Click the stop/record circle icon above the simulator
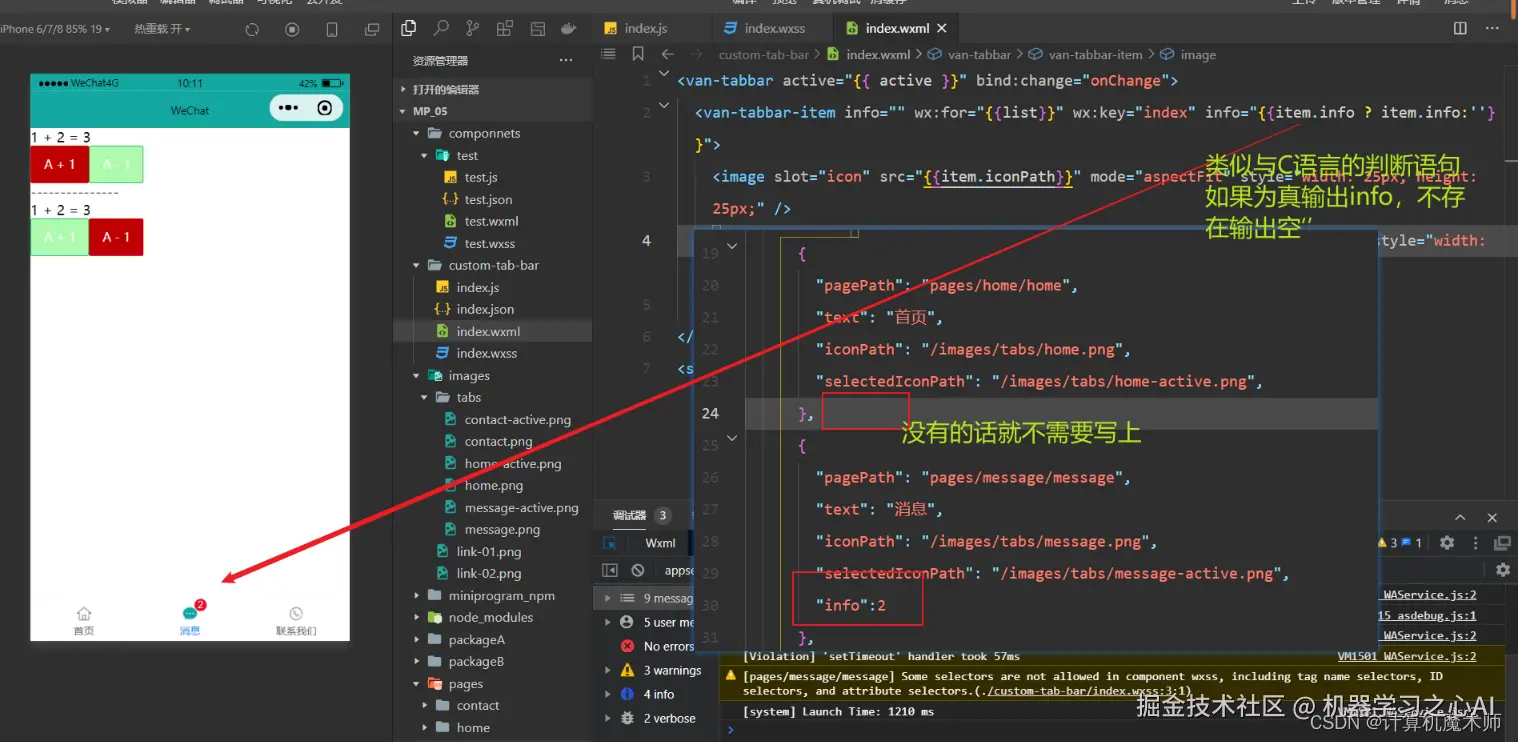Image resolution: width=1518 pixels, height=742 pixels. point(292,30)
